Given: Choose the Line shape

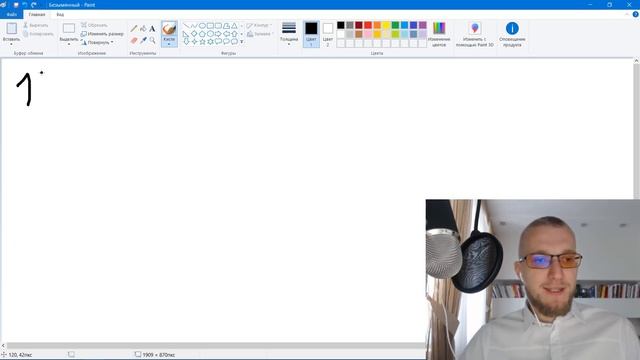Looking at the screenshot, I should (x=187, y=26).
